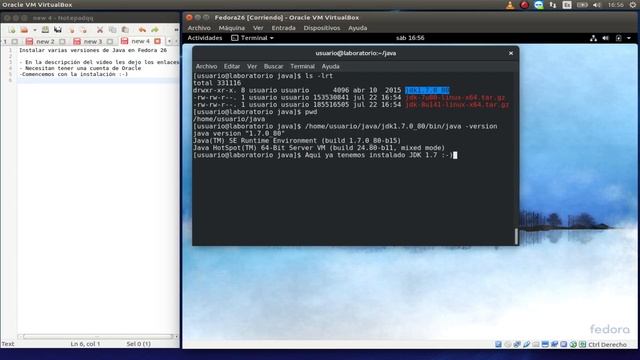The height and width of the screenshot is (360, 640).
Task: Open the Terminal app menu dropdown in Fedora bar
Action: (x=252, y=38)
